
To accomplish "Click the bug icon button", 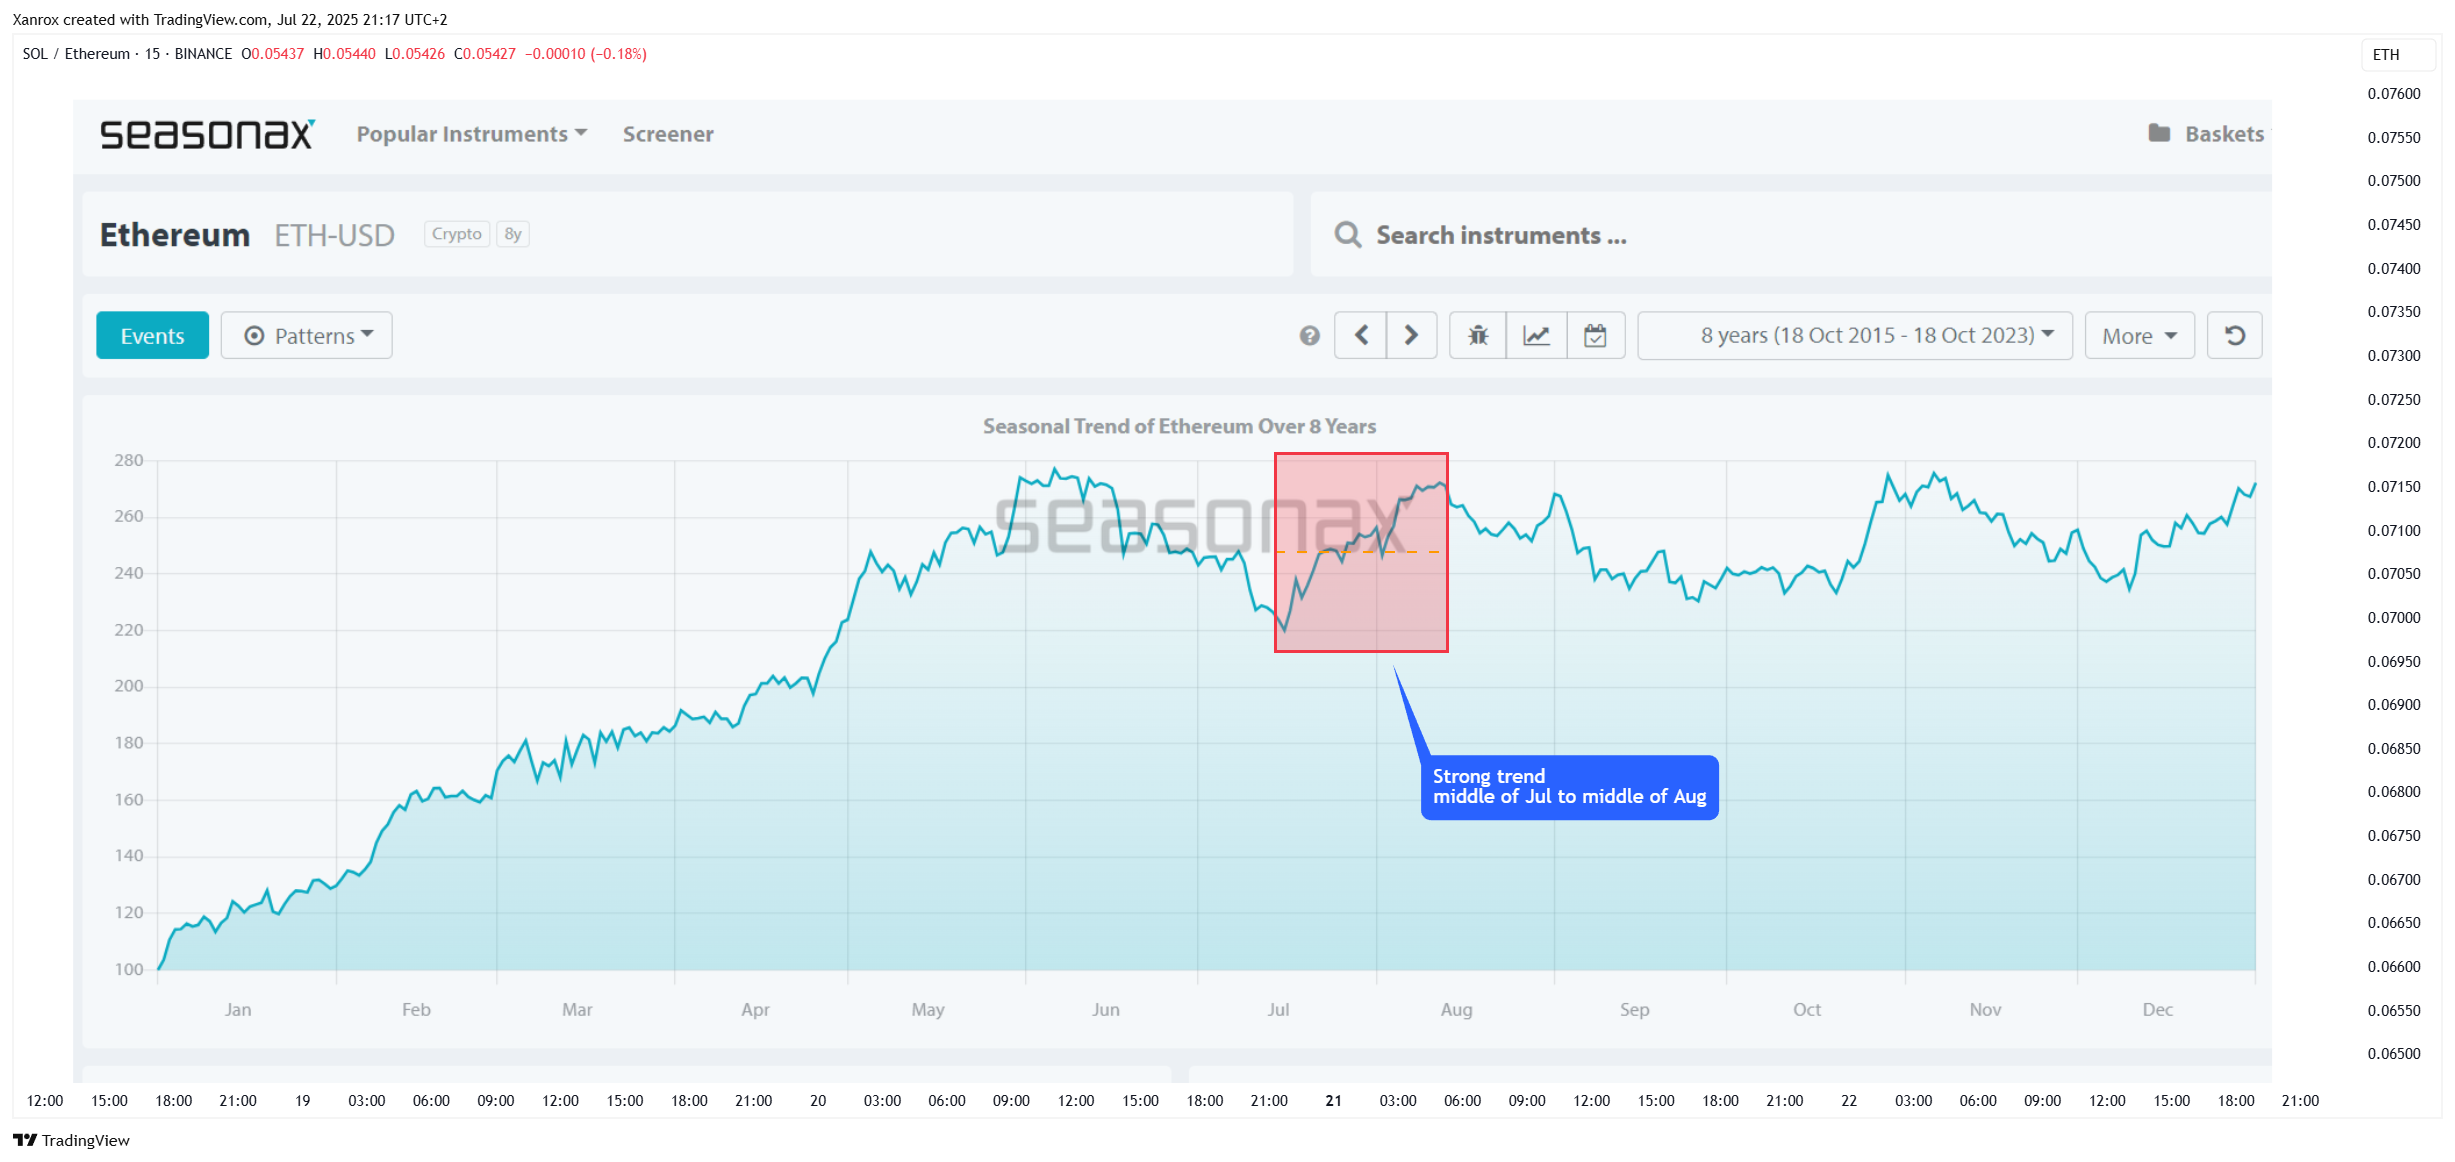I will [x=1478, y=335].
